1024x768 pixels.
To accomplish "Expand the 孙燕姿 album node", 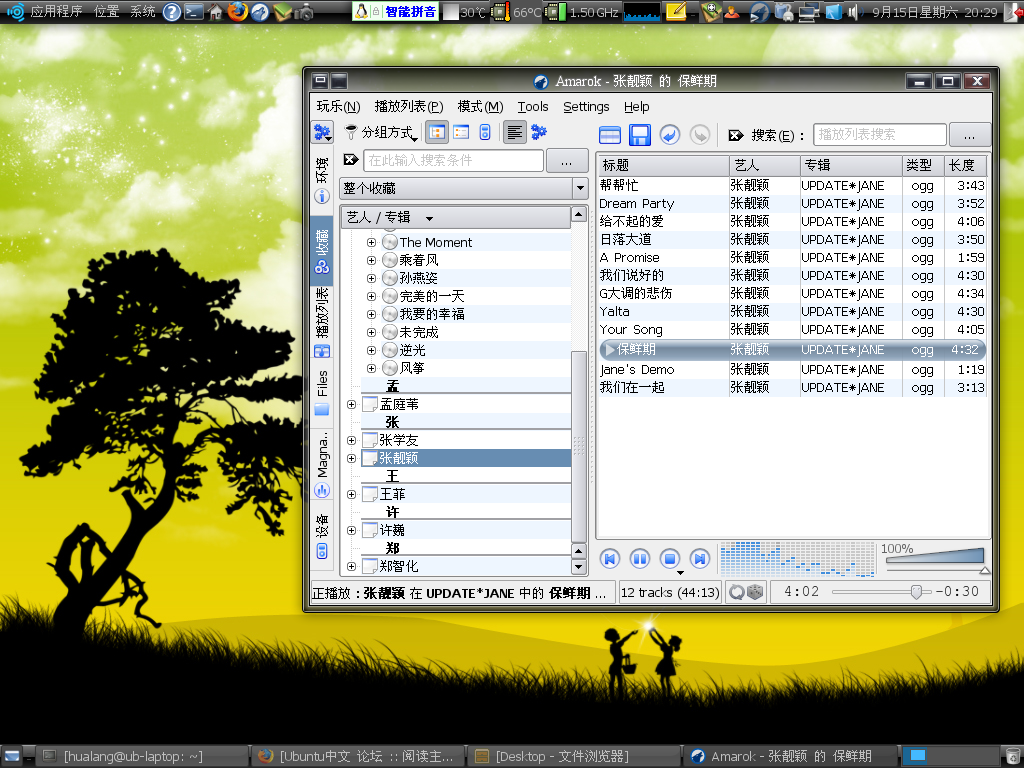I will pos(371,278).
